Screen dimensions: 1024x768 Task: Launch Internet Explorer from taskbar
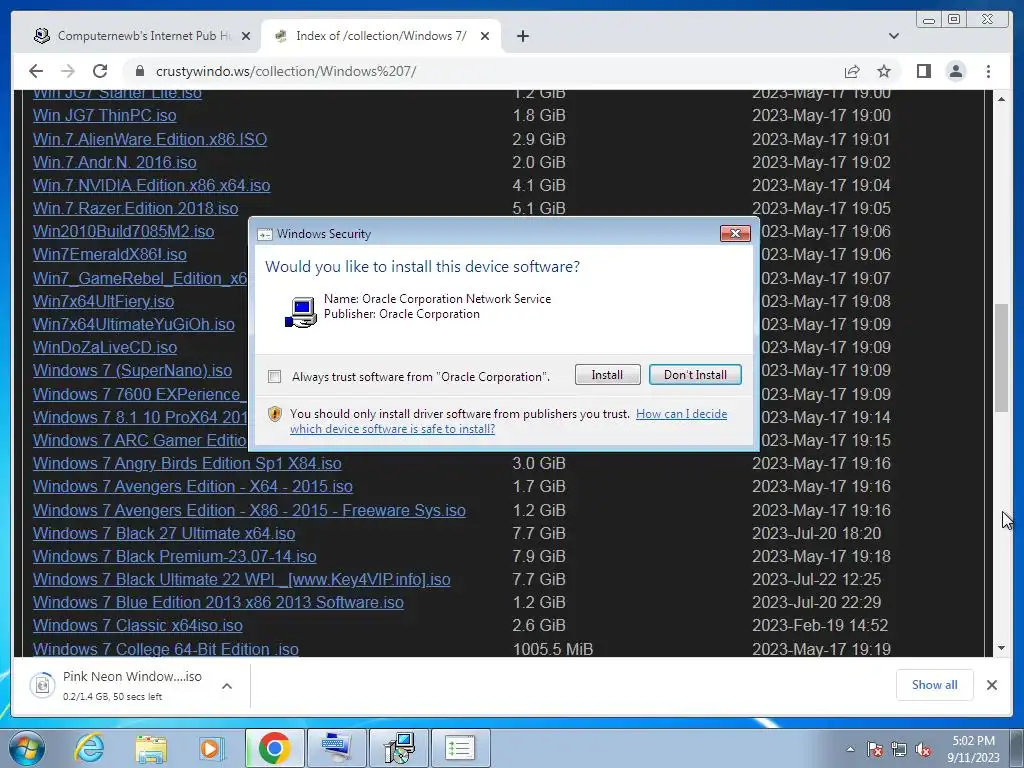point(89,748)
